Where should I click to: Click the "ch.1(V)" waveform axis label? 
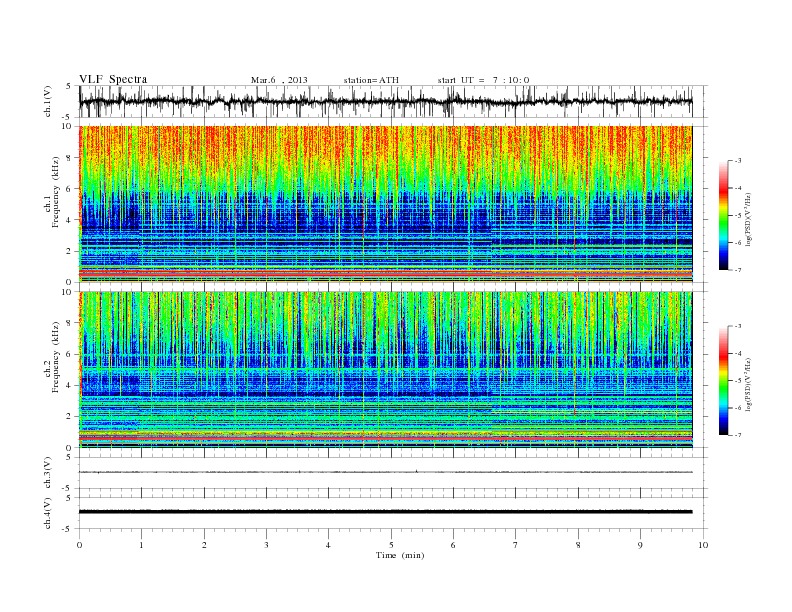(47, 101)
